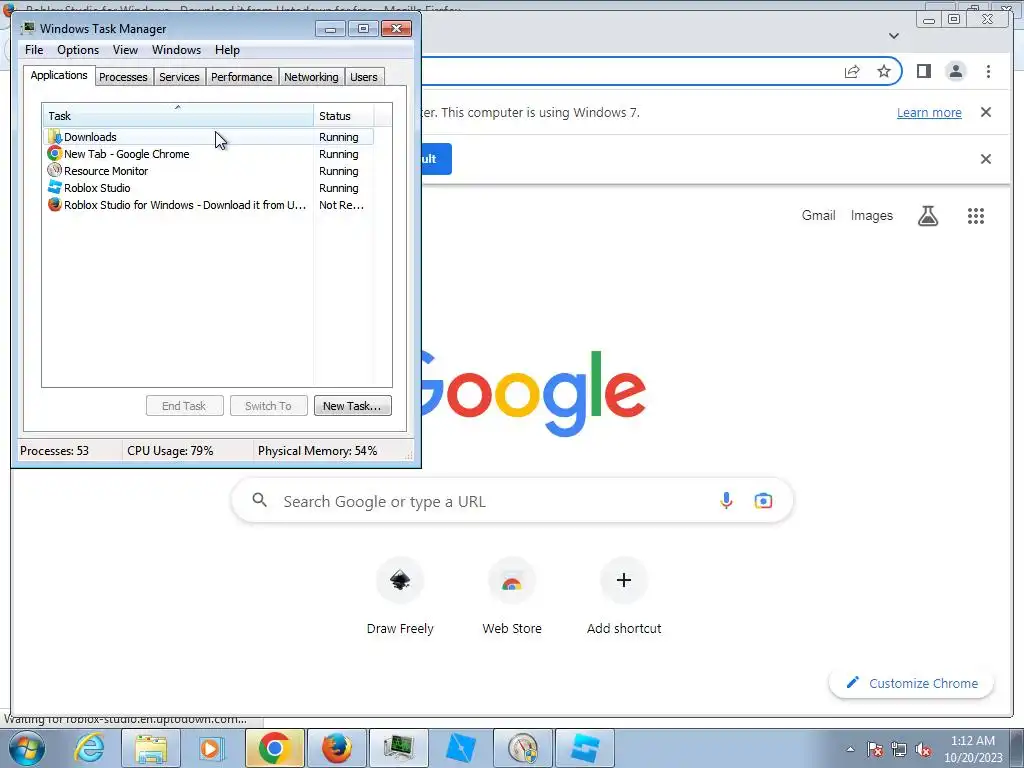Expand Chrome tab search chevron
The width and height of the screenshot is (1024, 768).
(894, 36)
